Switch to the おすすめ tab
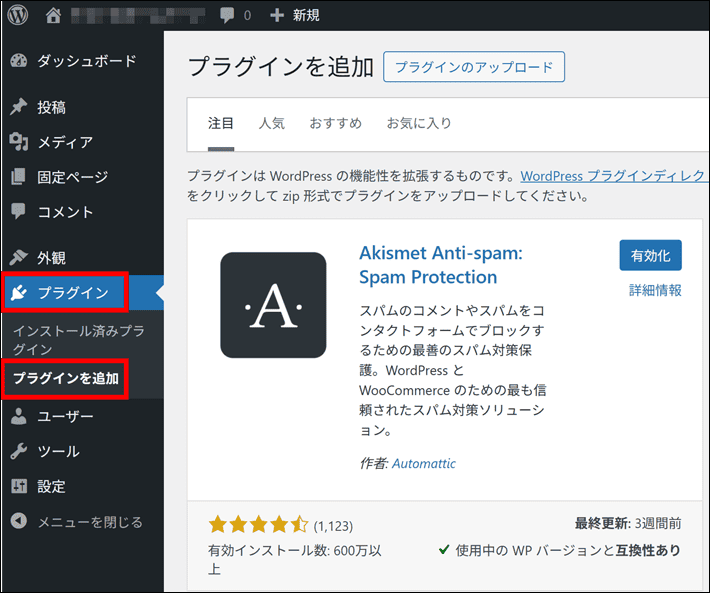The height and width of the screenshot is (593, 710). coord(335,124)
